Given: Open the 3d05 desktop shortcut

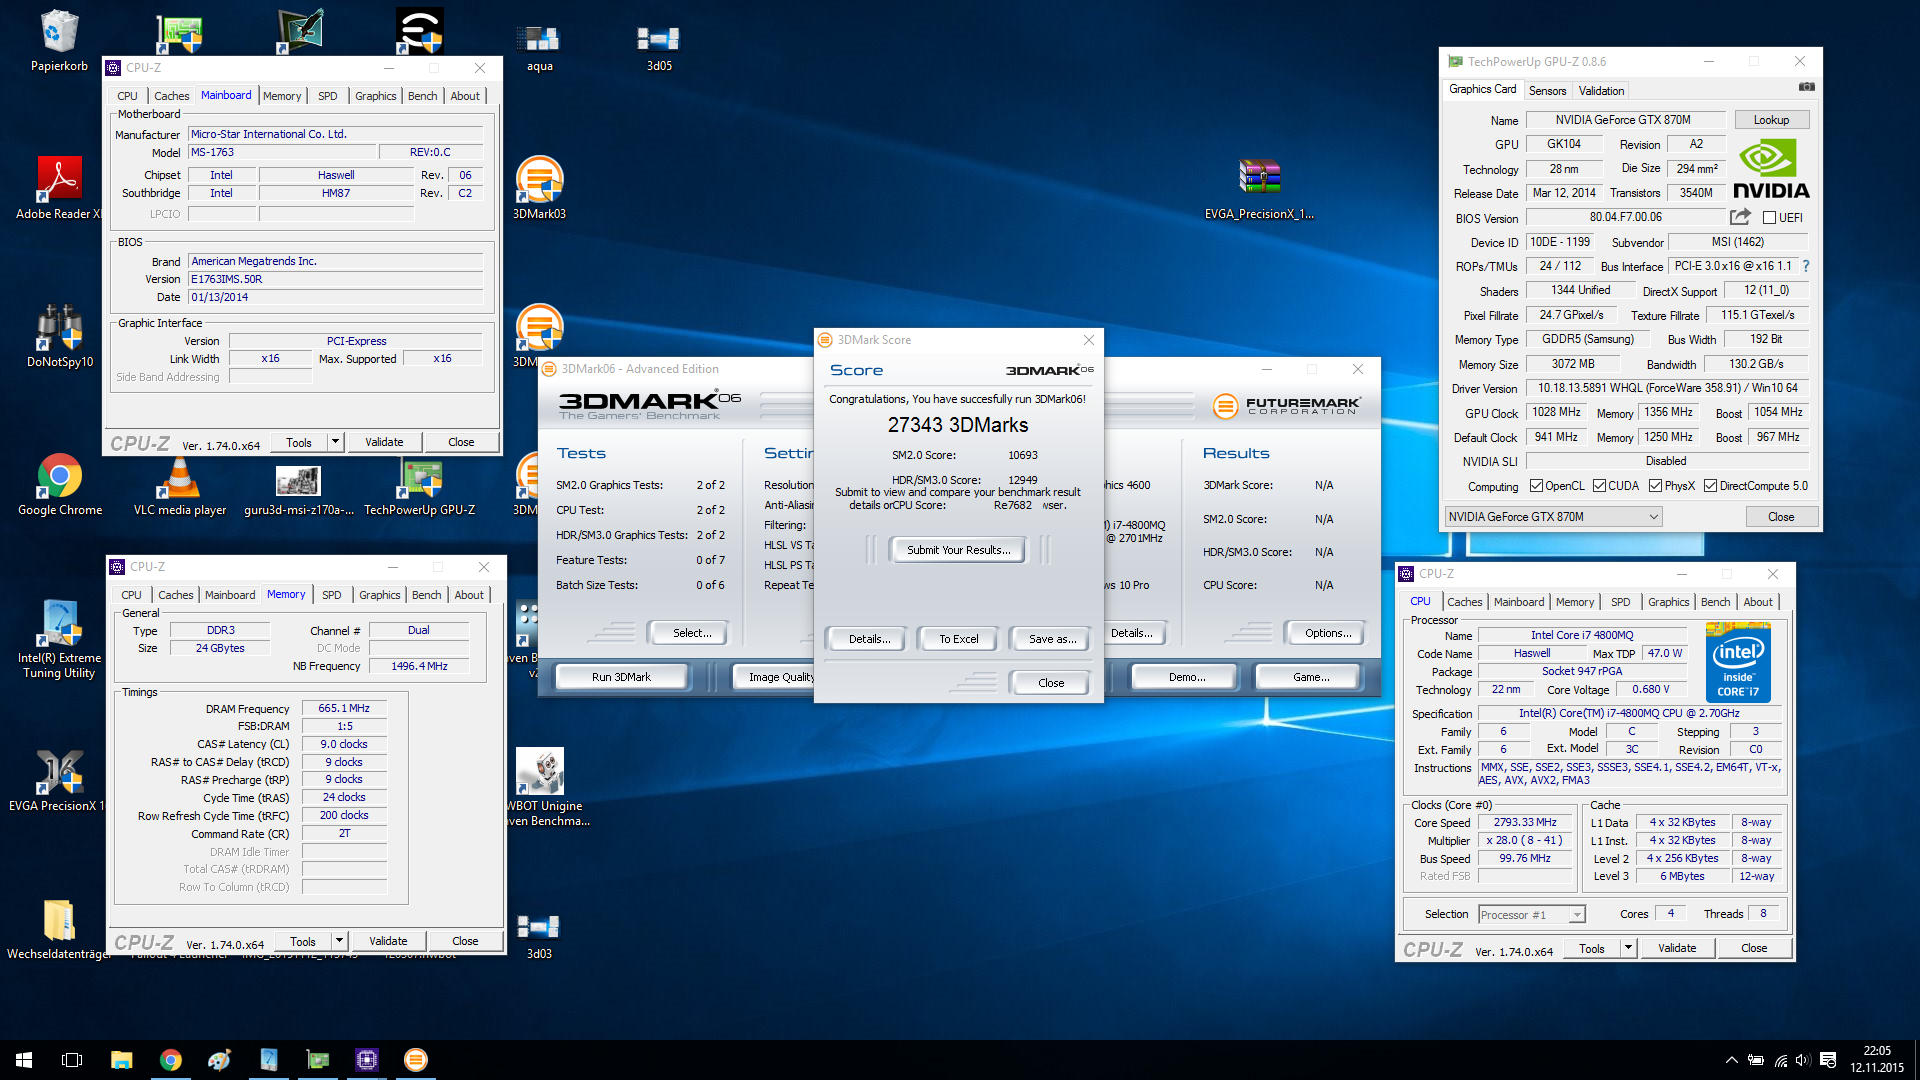Looking at the screenshot, I should pos(659,48).
